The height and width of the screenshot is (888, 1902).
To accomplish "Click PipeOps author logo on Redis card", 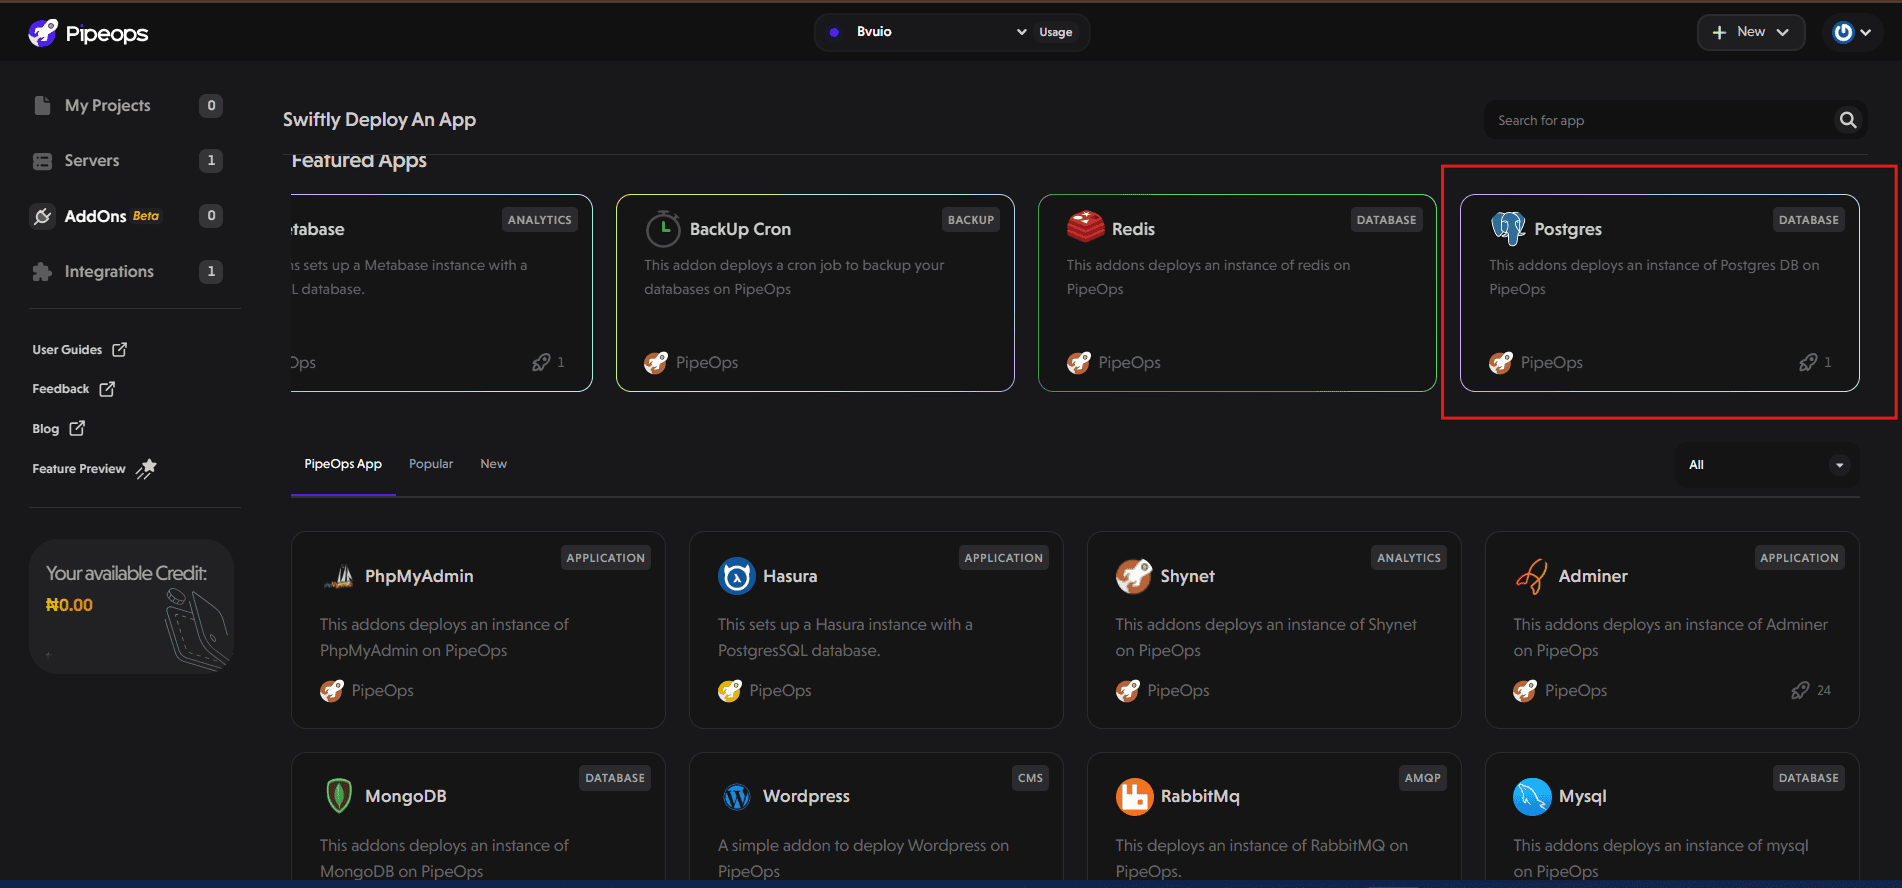I will [x=1079, y=362].
